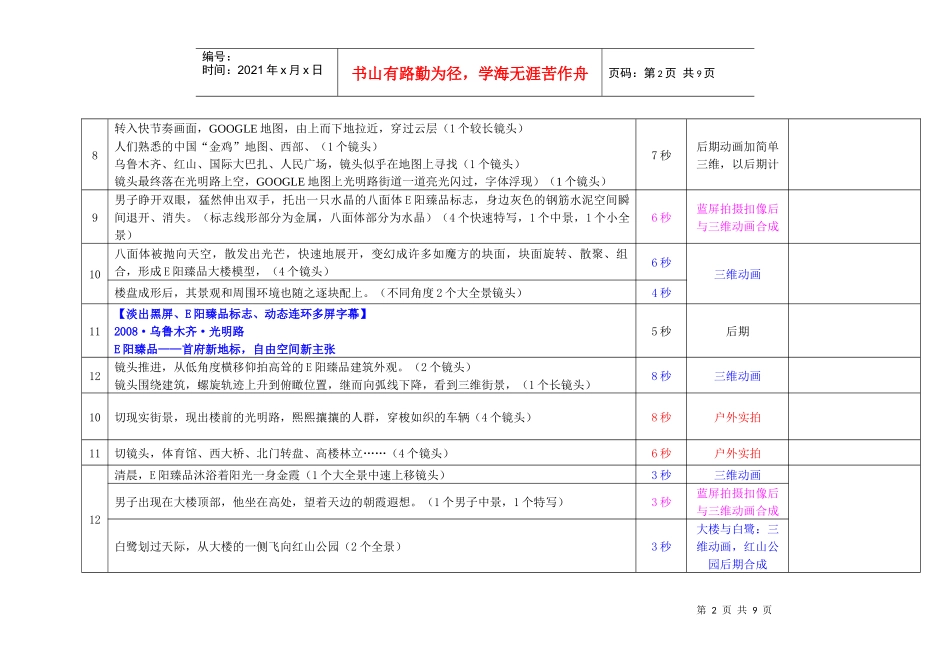
Task: Click "蓝屏拍摄抠像后" cell in row 9
Action: coord(737,217)
